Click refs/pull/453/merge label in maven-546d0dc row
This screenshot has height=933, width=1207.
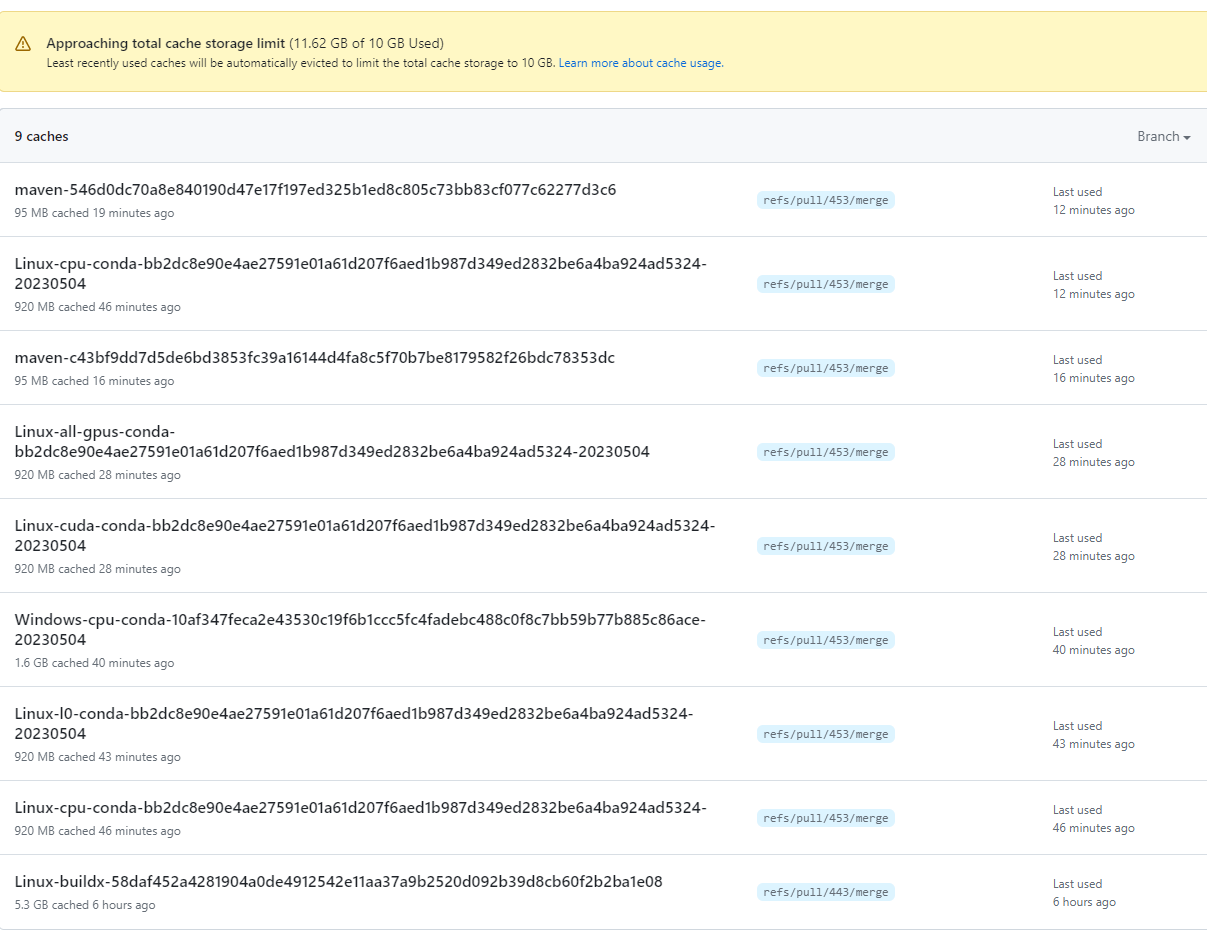pos(826,200)
